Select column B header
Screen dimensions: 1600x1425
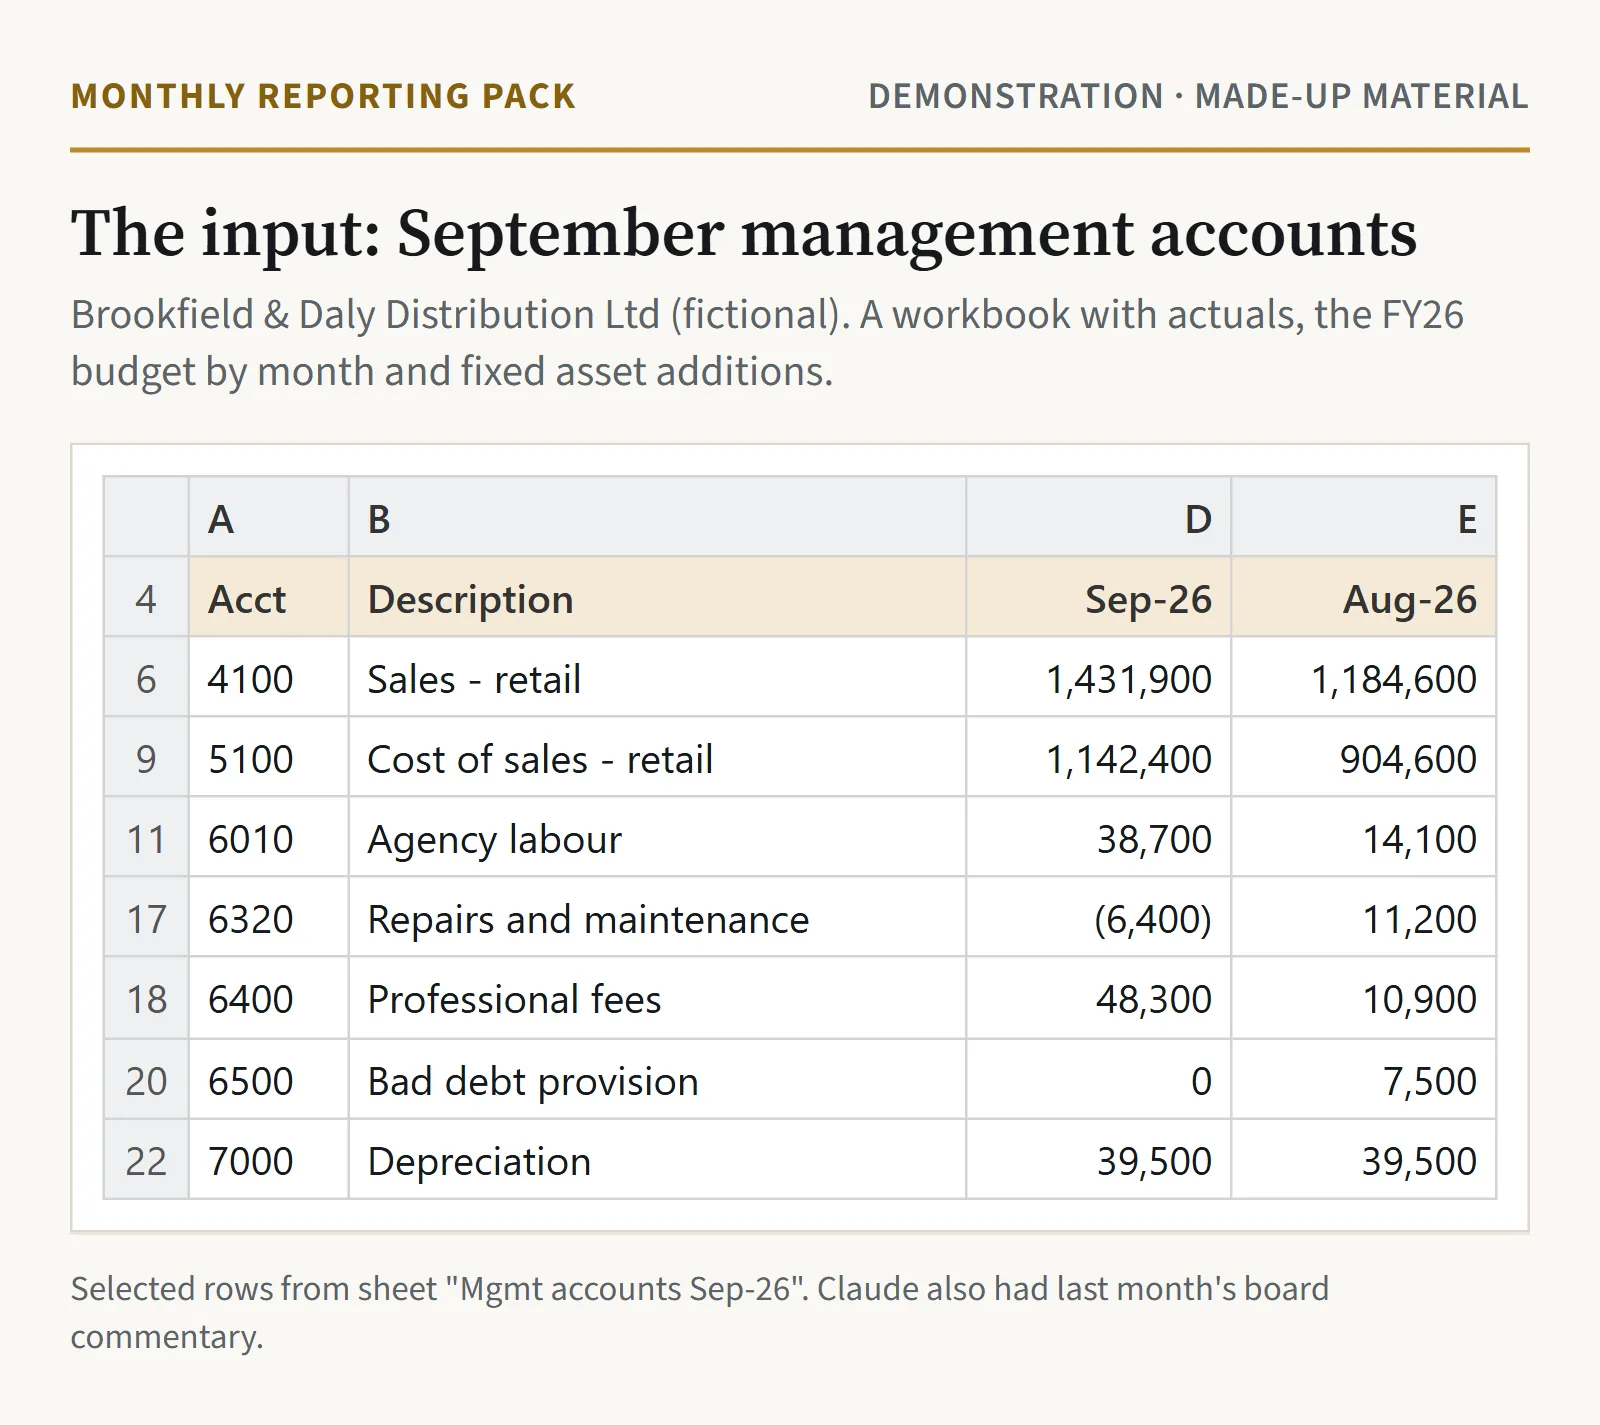(x=657, y=517)
